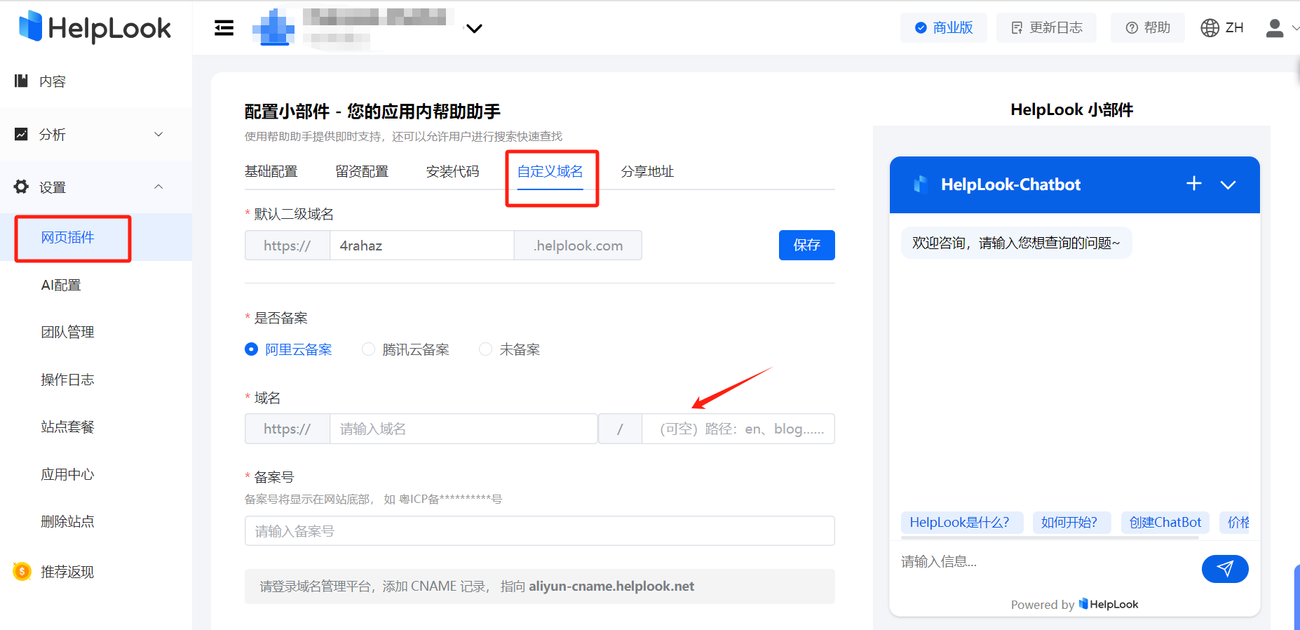Click the subdomain field containing 4rahaz

[x=422, y=245]
